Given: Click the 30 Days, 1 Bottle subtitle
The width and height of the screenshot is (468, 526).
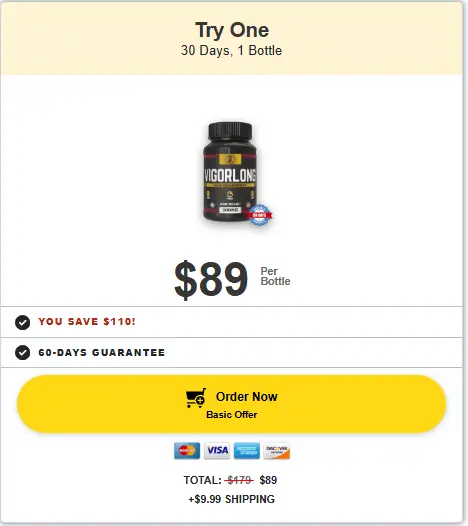Looking at the screenshot, I should coord(231,51).
